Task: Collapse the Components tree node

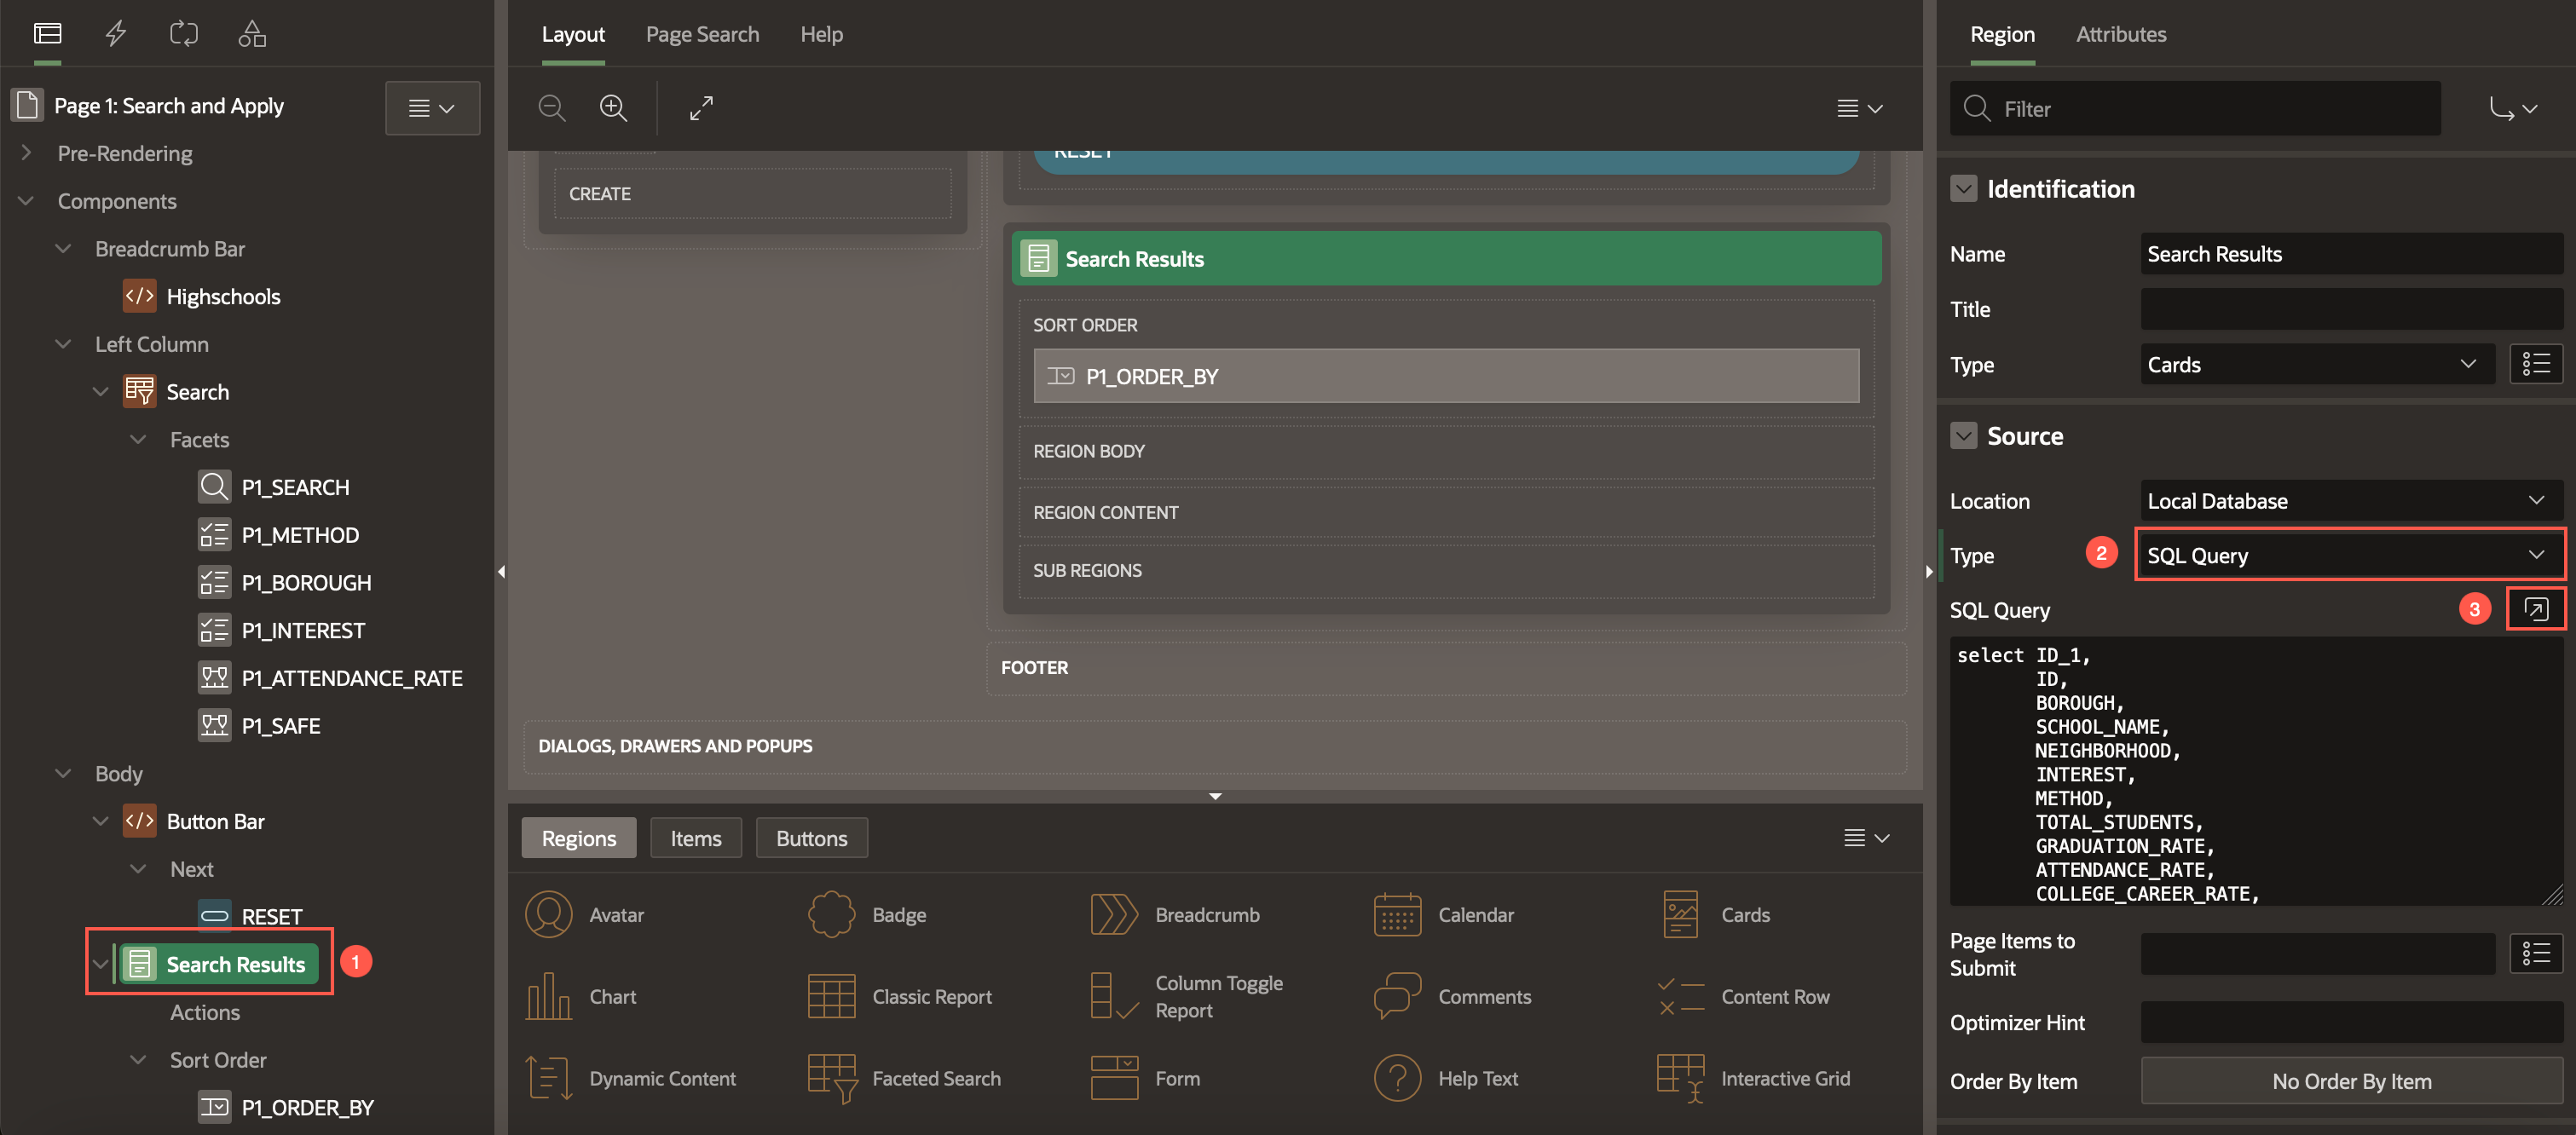Action: pyautogui.click(x=26, y=201)
